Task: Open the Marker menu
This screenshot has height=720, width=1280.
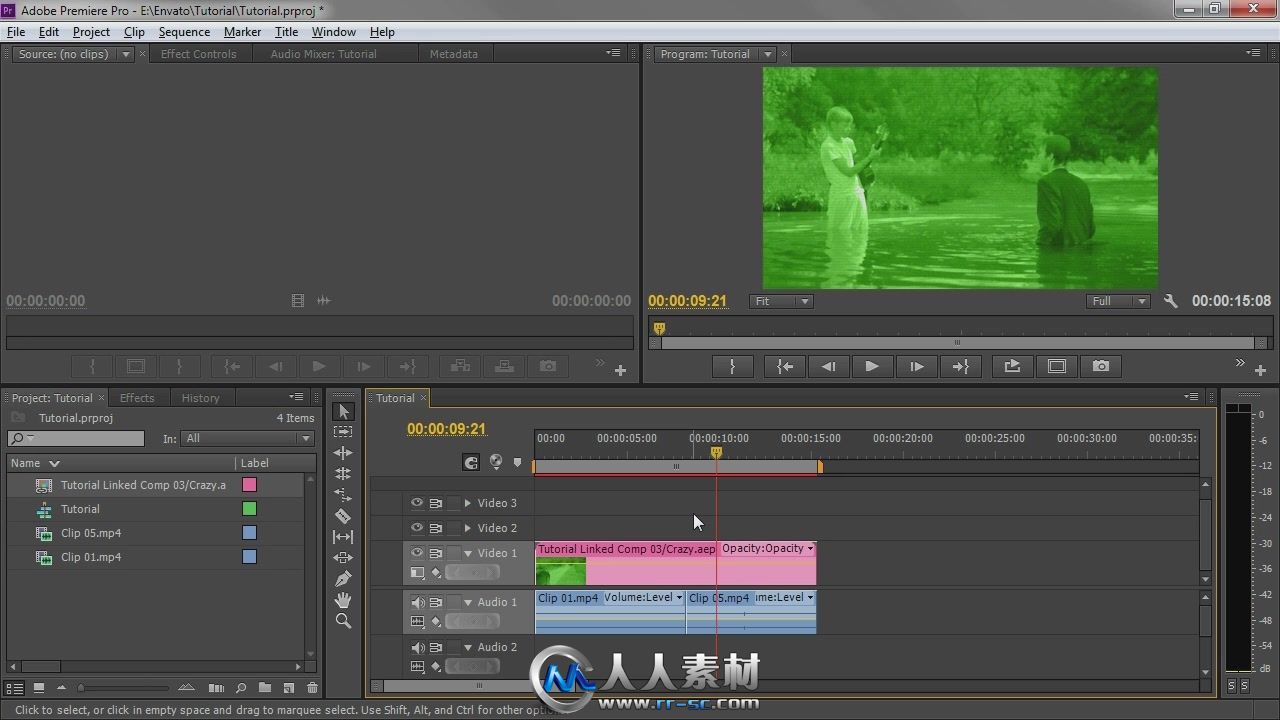Action: coord(242,32)
